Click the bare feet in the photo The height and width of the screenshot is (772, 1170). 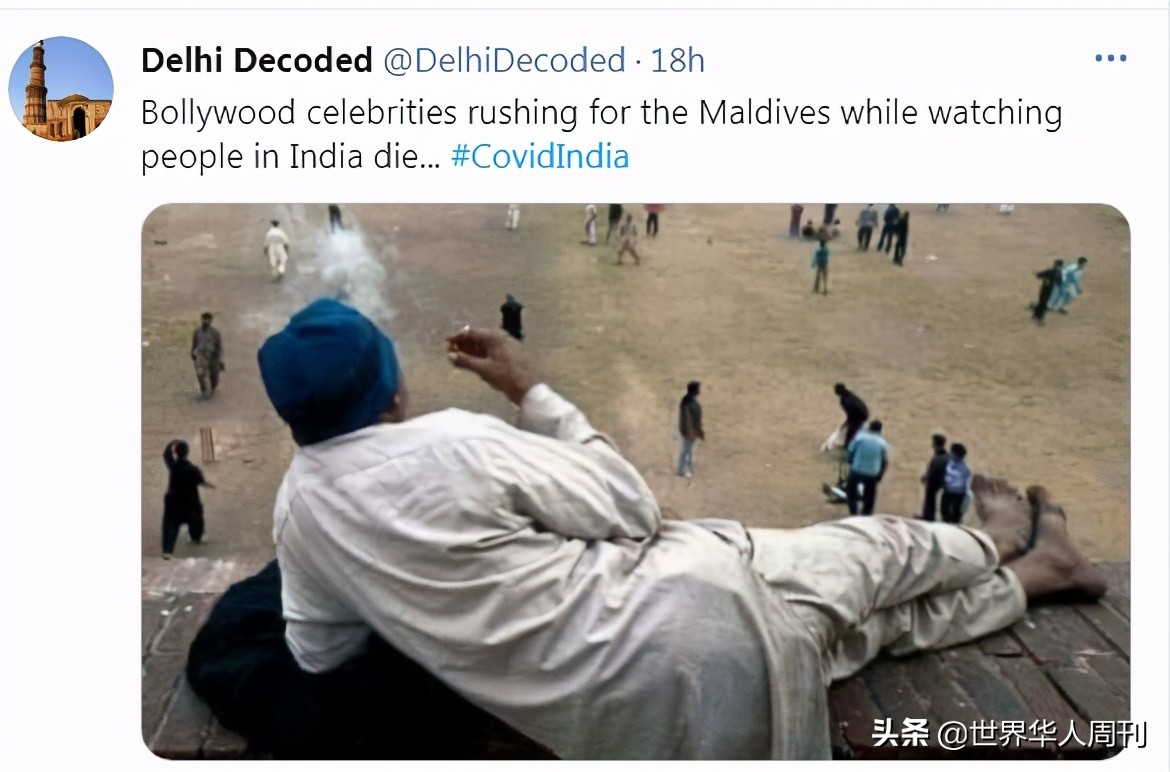click(x=1037, y=537)
